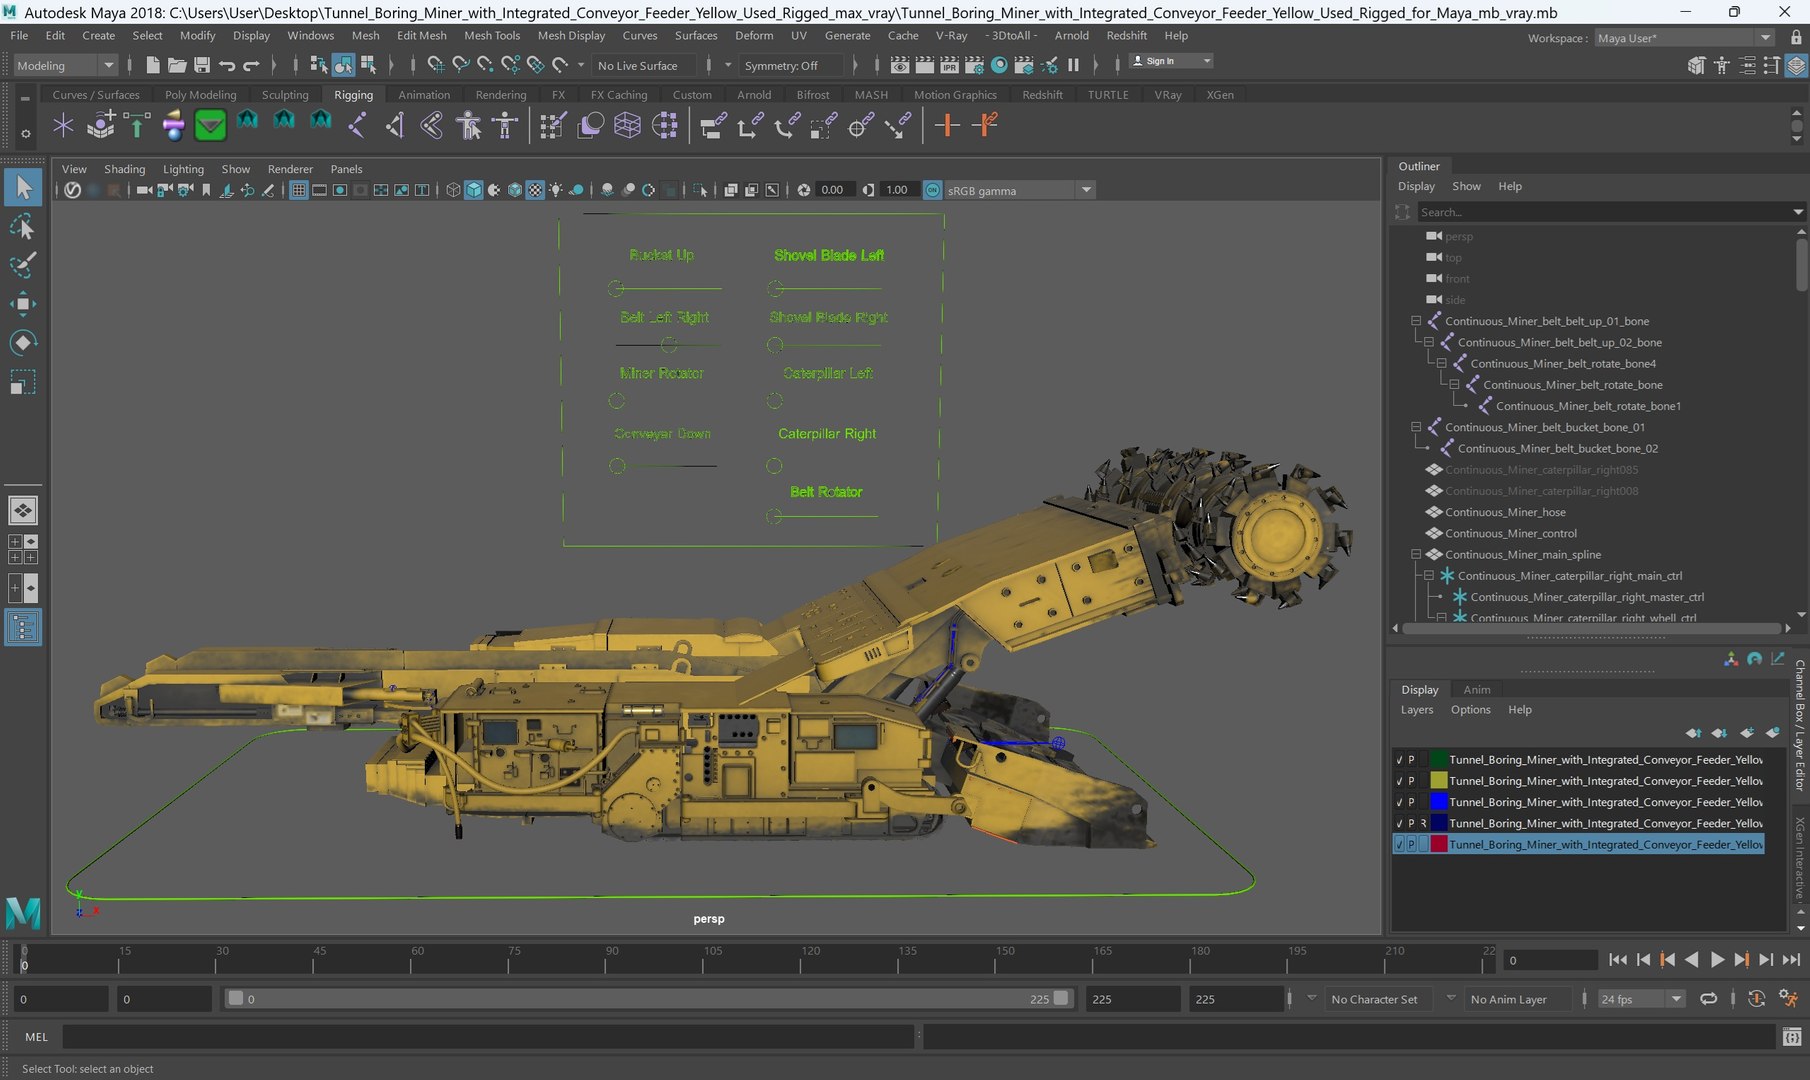This screenshot has width=1810, height=1080.
Task: Toggle visibility of selected red layer
Action: (1399, 844)
